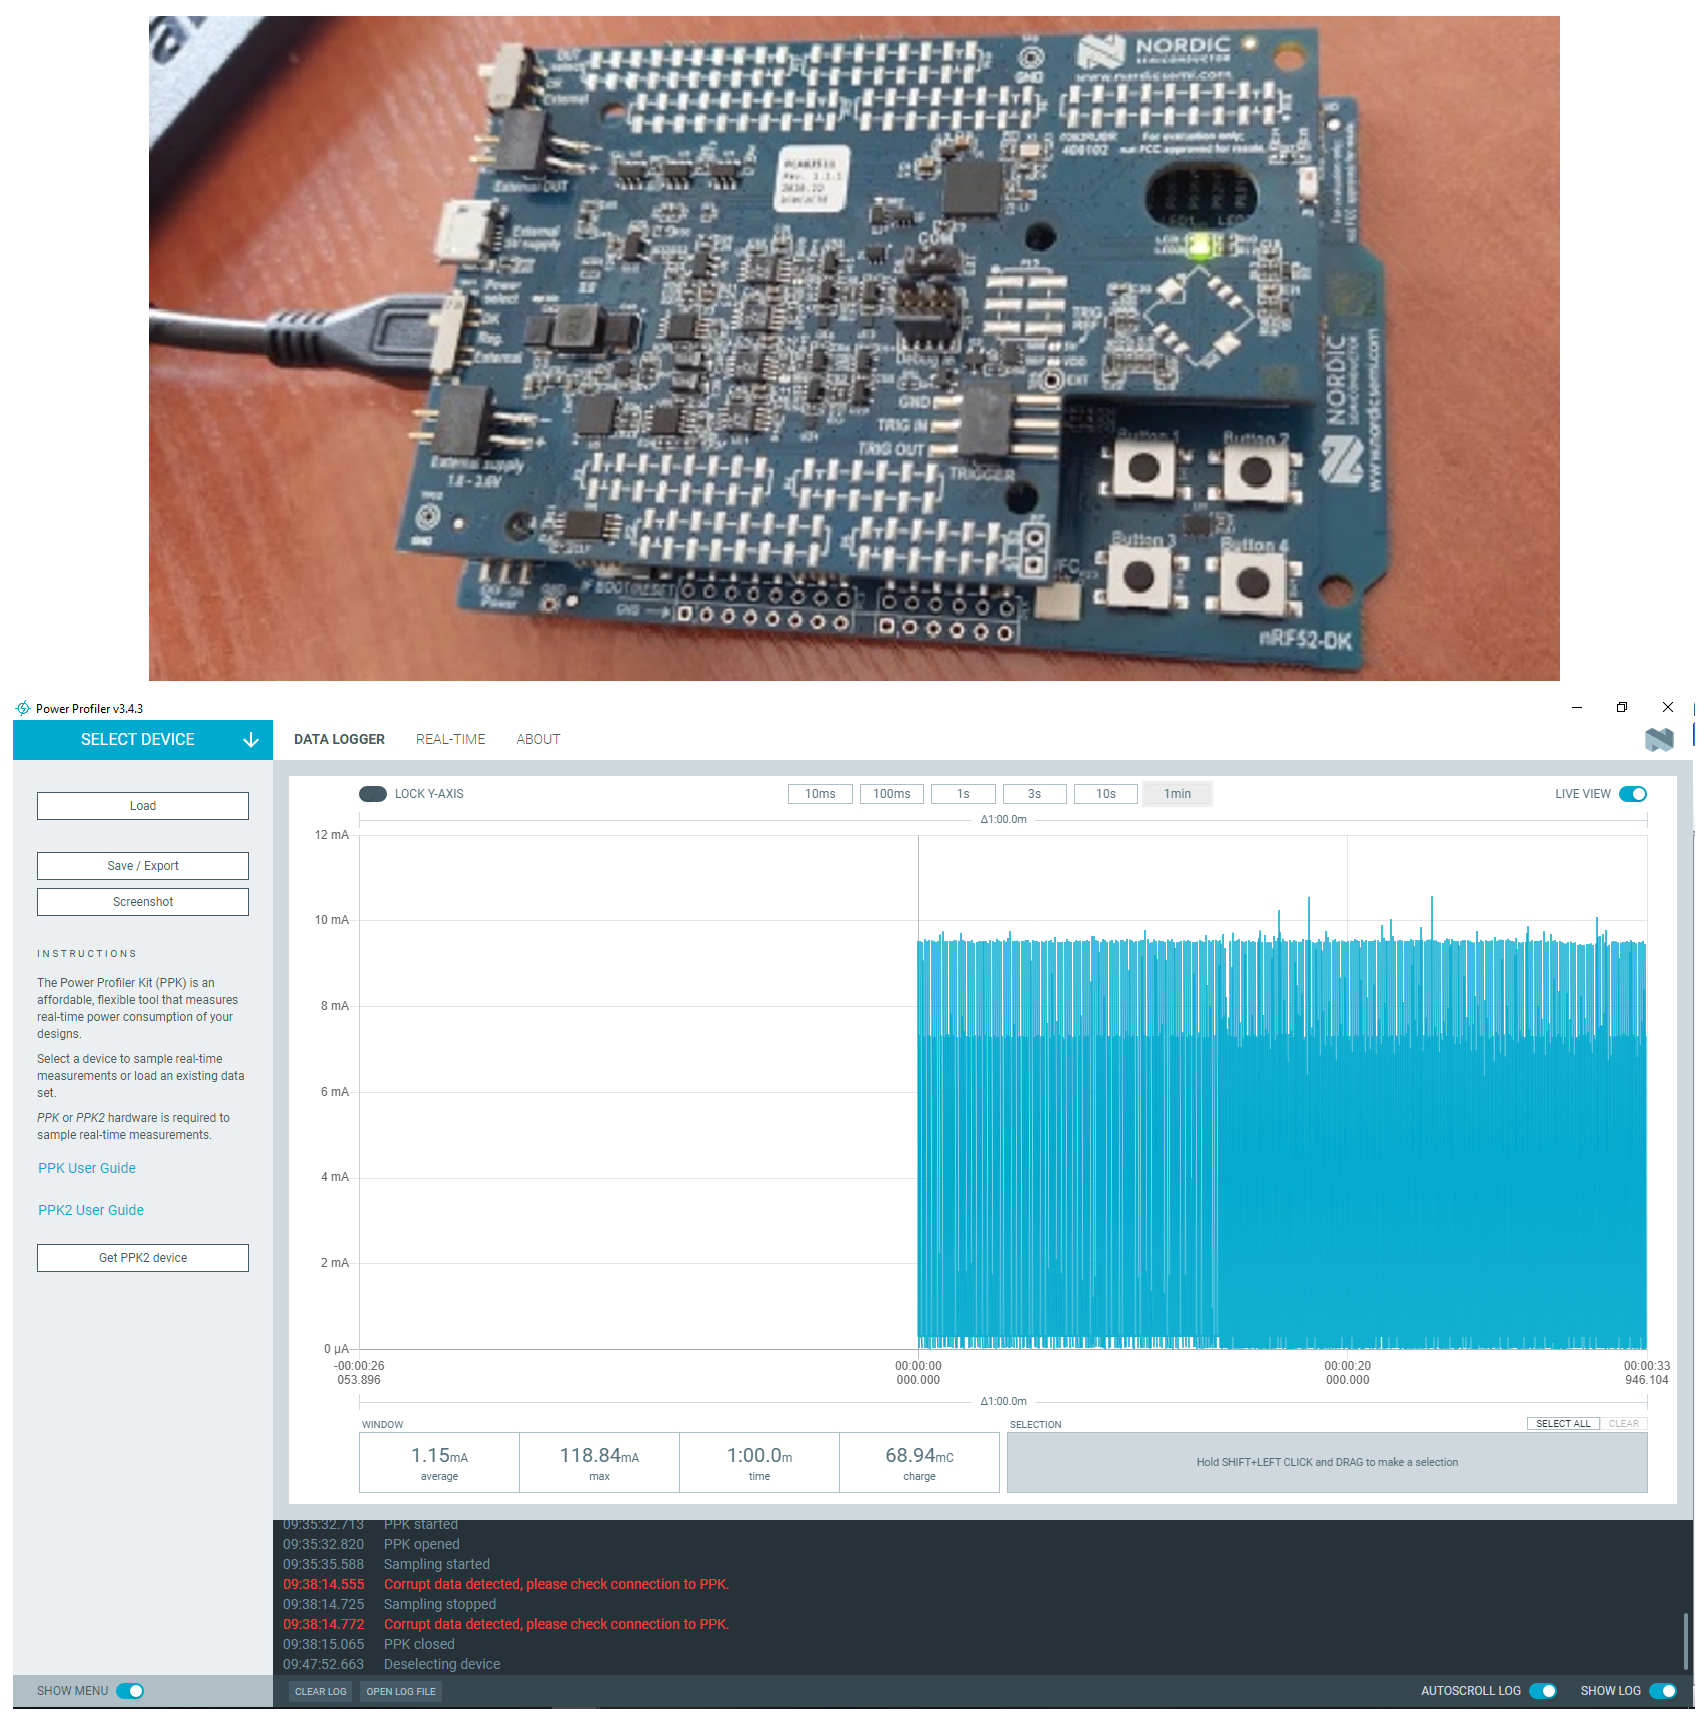
Task: Click SELECT ALL in the selection panel
Action: 1563,1423
